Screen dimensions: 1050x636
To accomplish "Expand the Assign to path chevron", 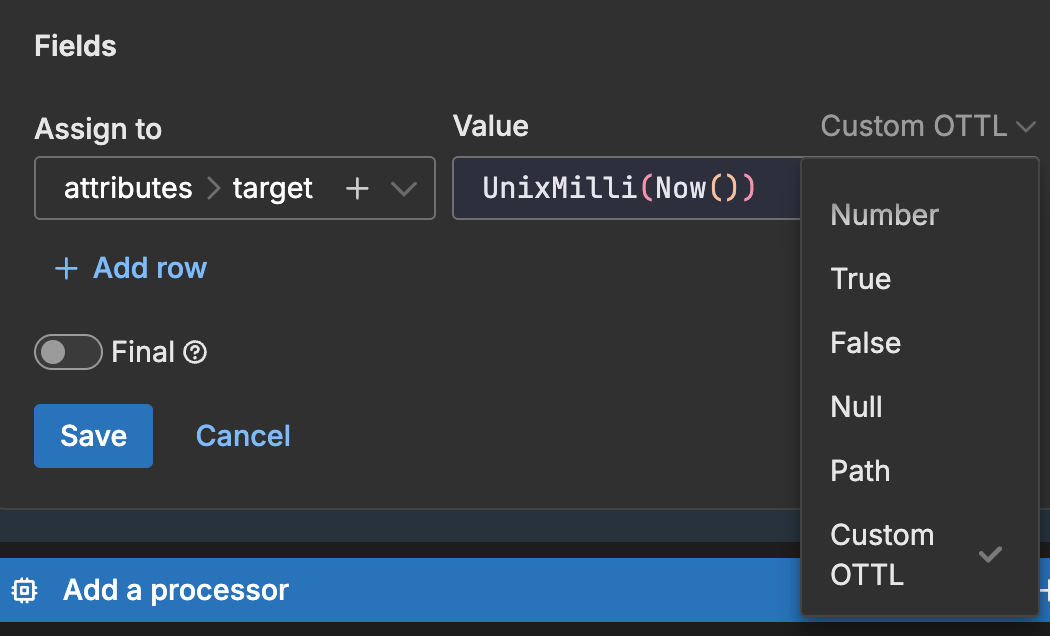I will coord(403,188).
